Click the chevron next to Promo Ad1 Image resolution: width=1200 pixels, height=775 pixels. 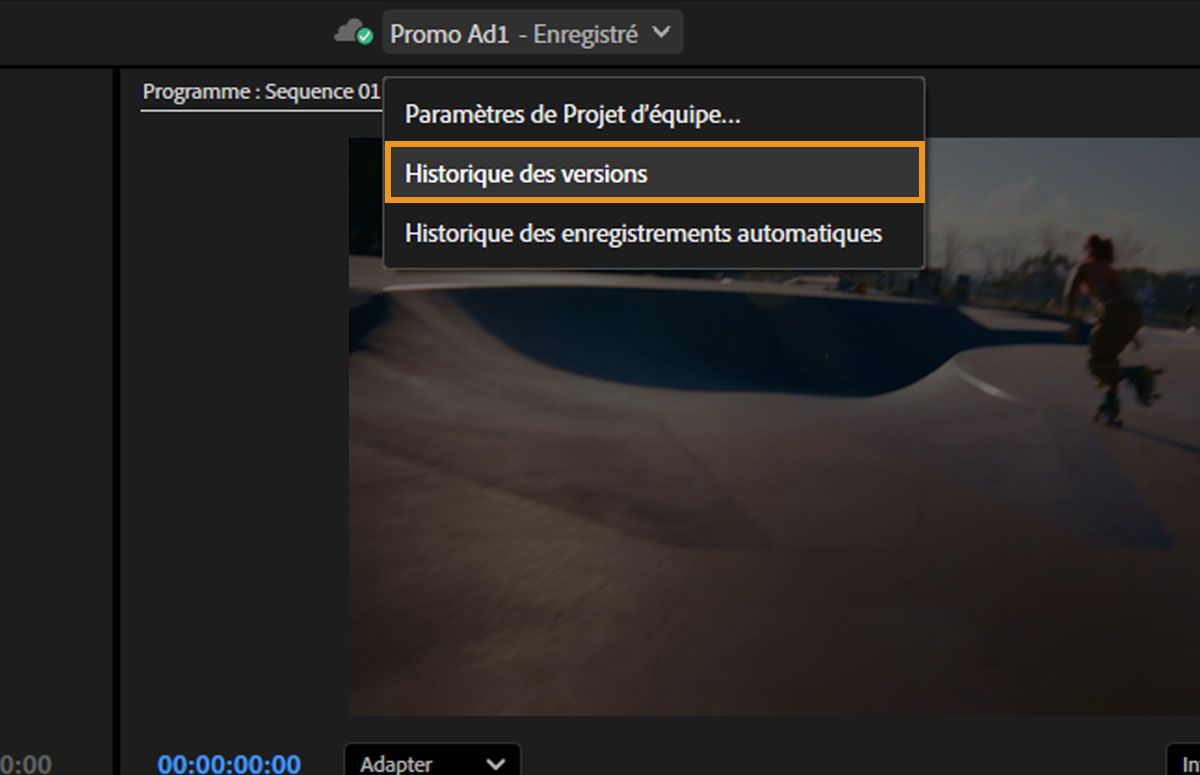(x=660, y=32)
